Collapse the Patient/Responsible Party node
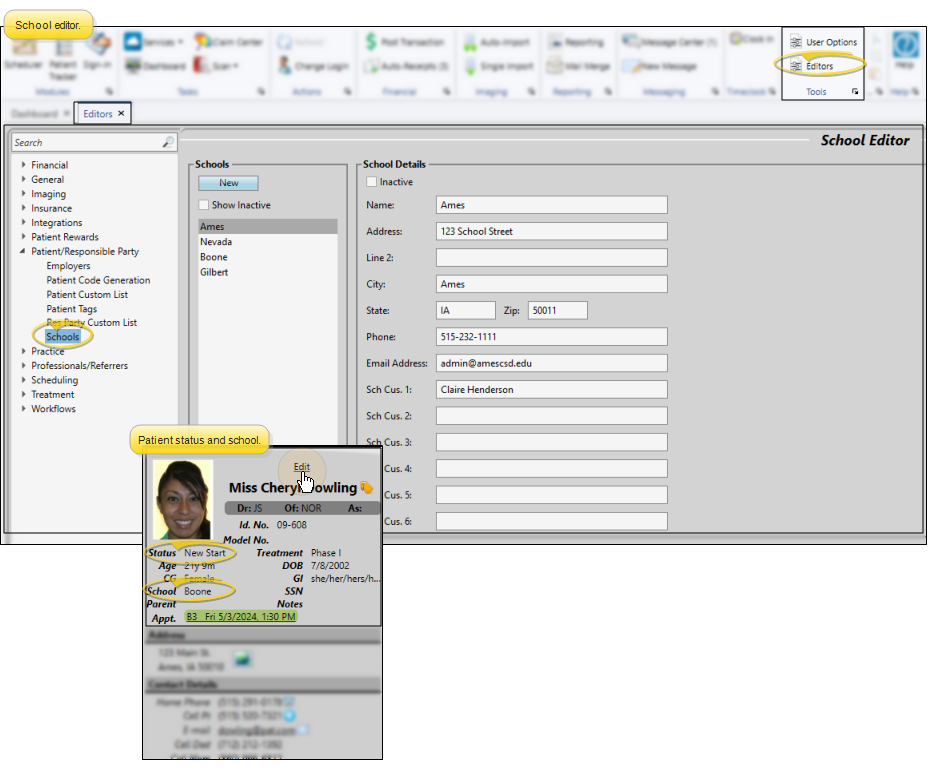 tap(23, 252)
